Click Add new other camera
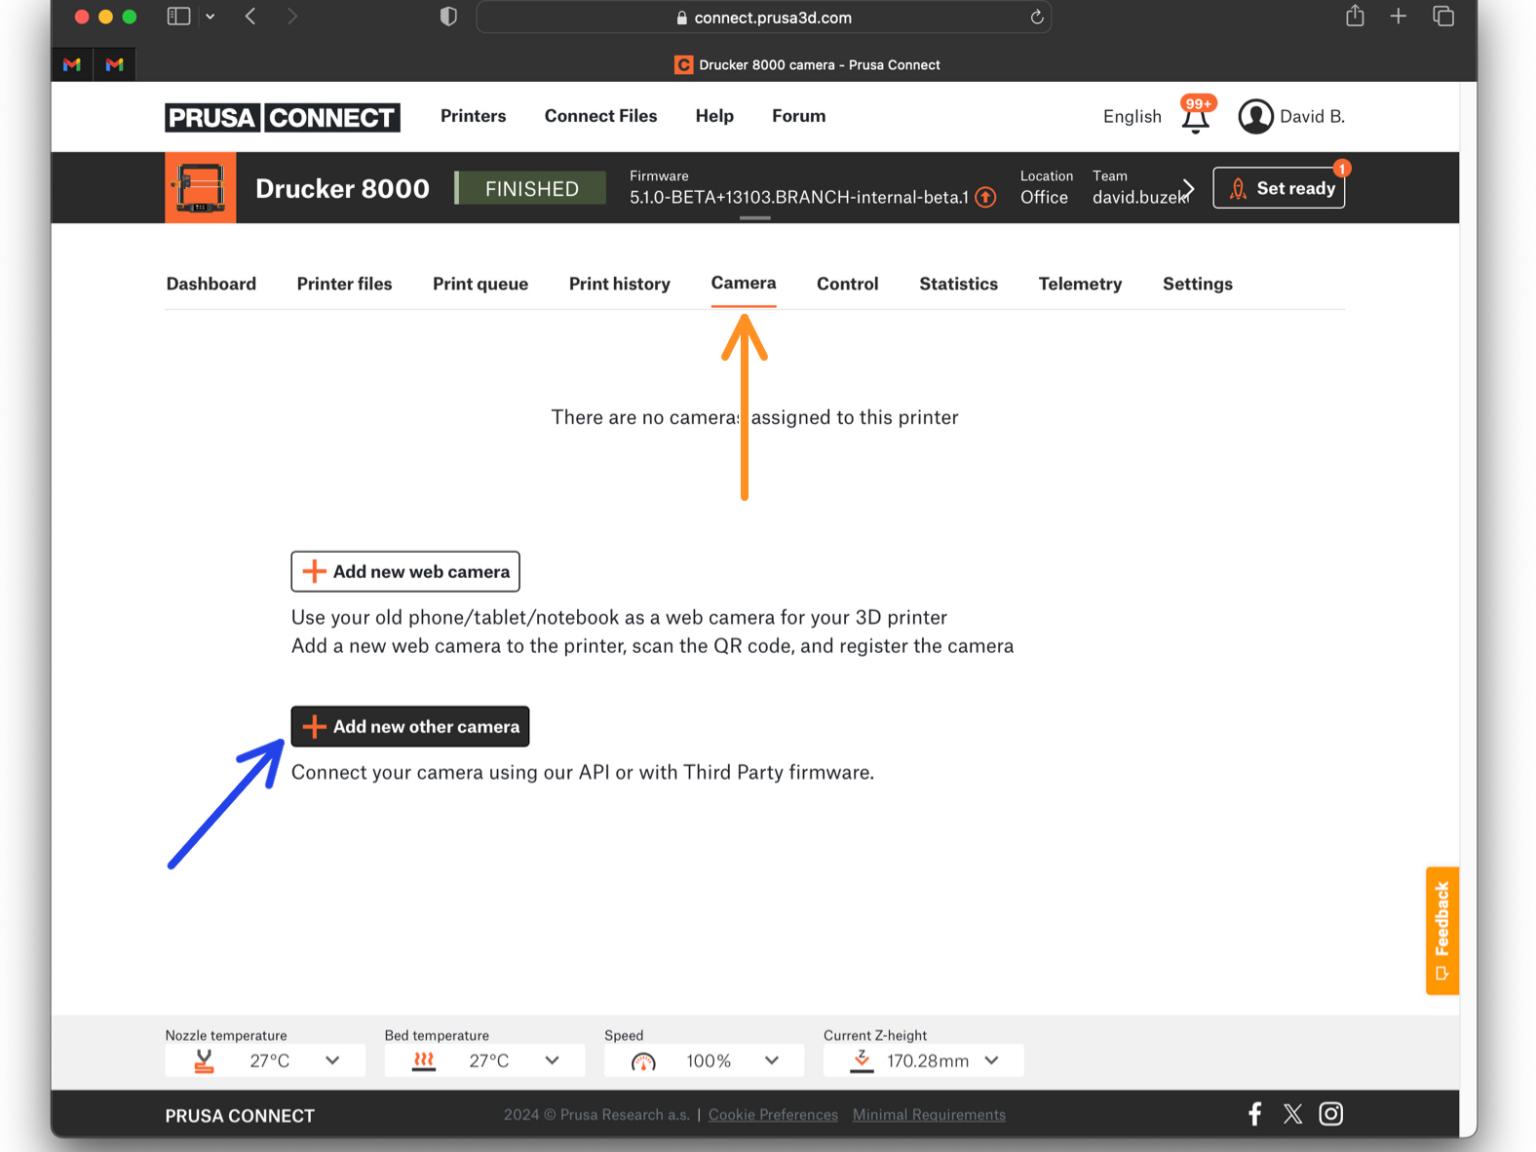This screenshot has height=1152, width=1536. tap(410, 726)
